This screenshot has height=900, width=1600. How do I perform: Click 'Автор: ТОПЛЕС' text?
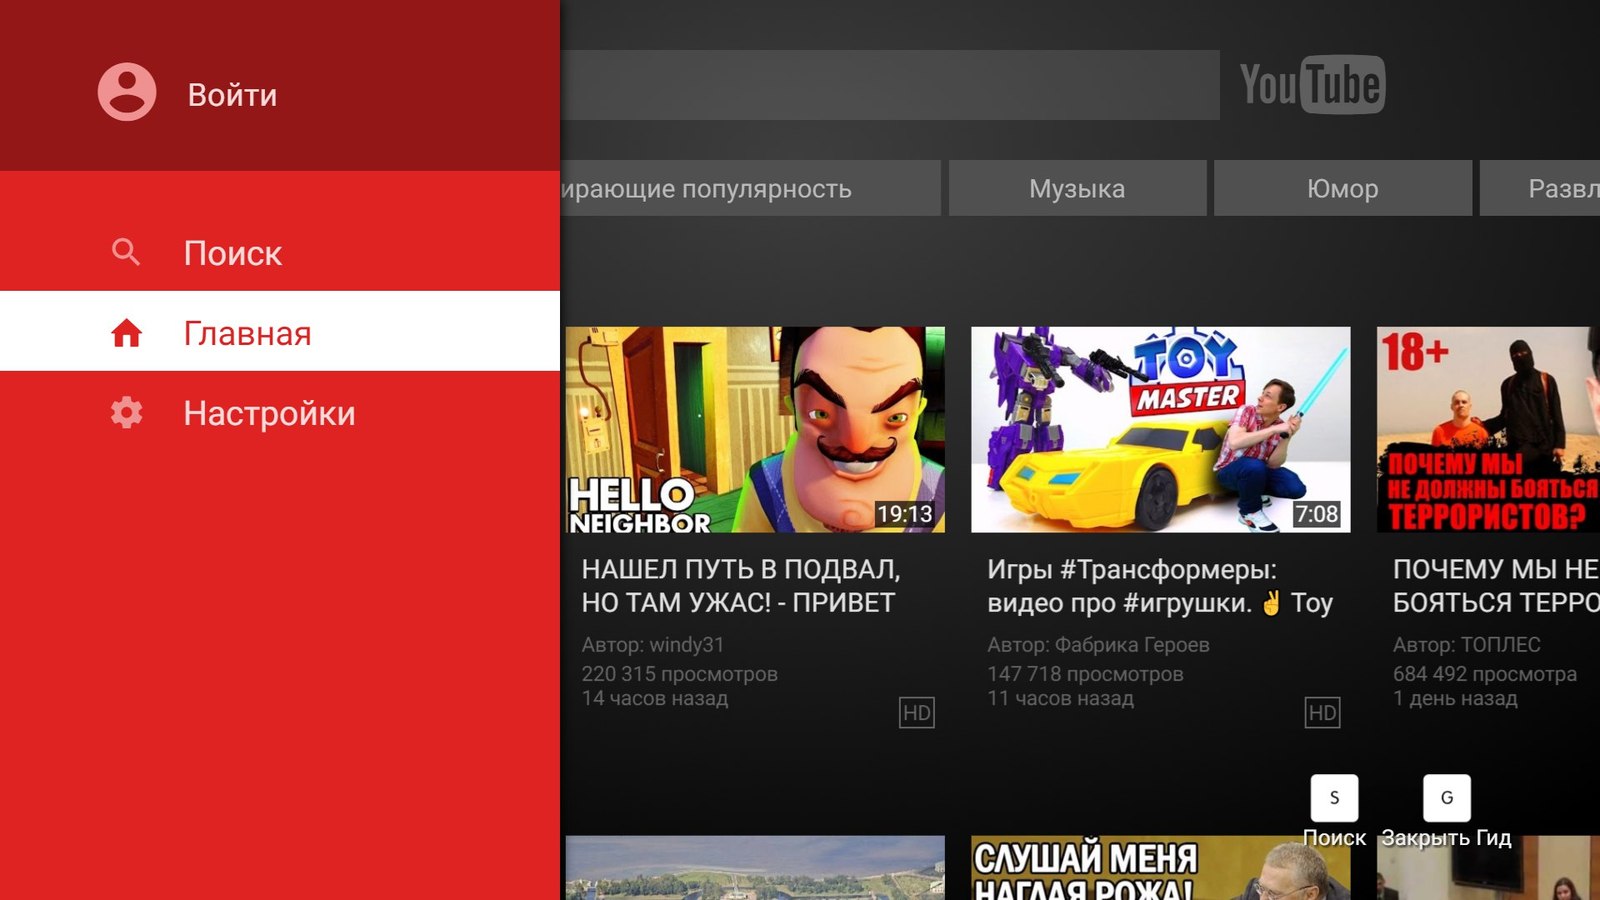tap(1467, 645)
